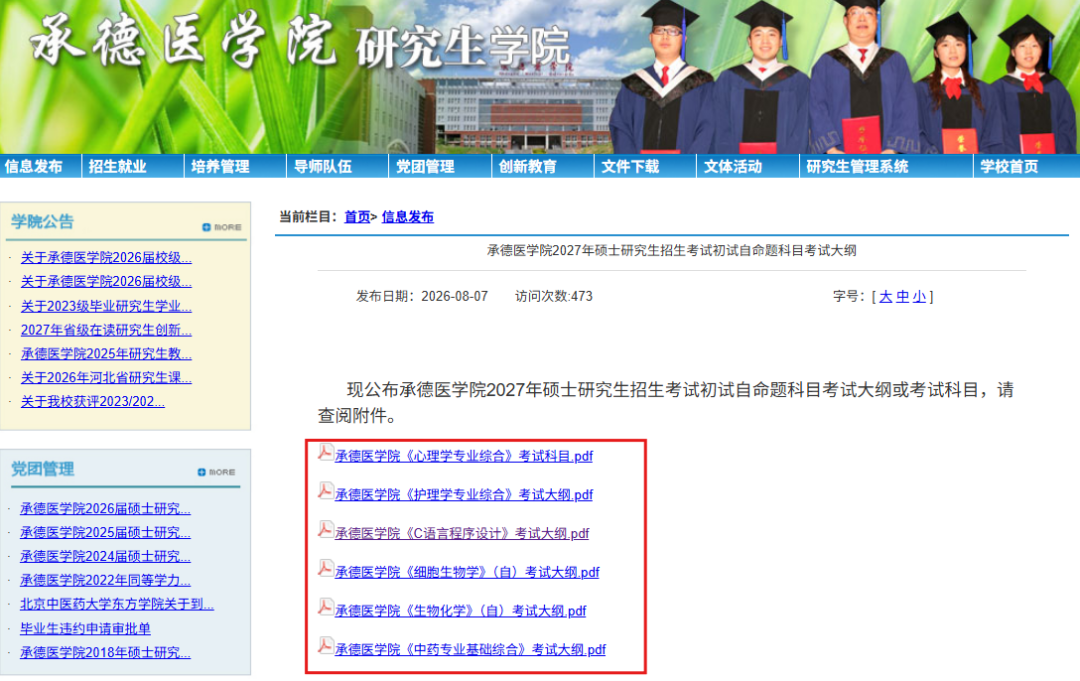Open the 《C语言程序设计》考试大纲.pdf link
The image size is (1080, 681).
pos(462,533)
